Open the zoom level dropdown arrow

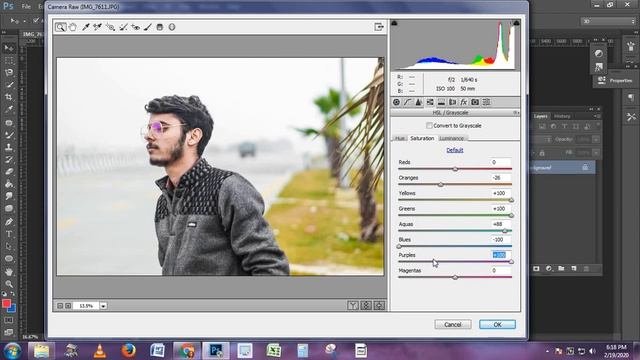click(x=104, y=306)
